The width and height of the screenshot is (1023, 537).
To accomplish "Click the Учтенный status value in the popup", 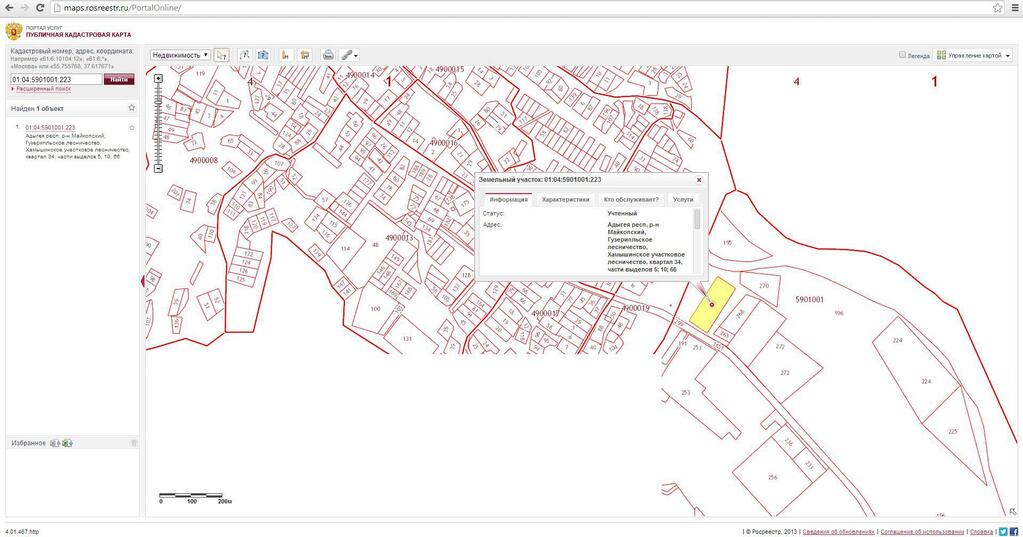I will (x=622, y=213).
